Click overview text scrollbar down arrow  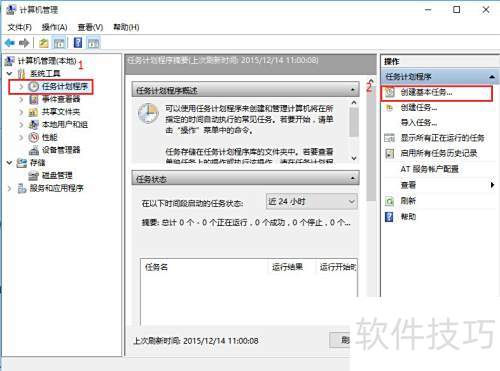(x=354, y=158)
